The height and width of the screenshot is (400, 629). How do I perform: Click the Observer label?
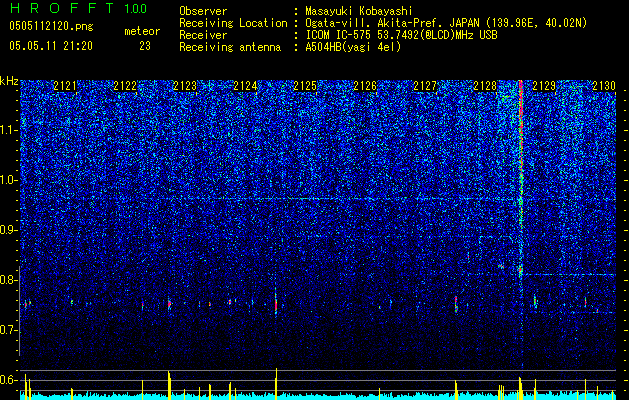203,11
